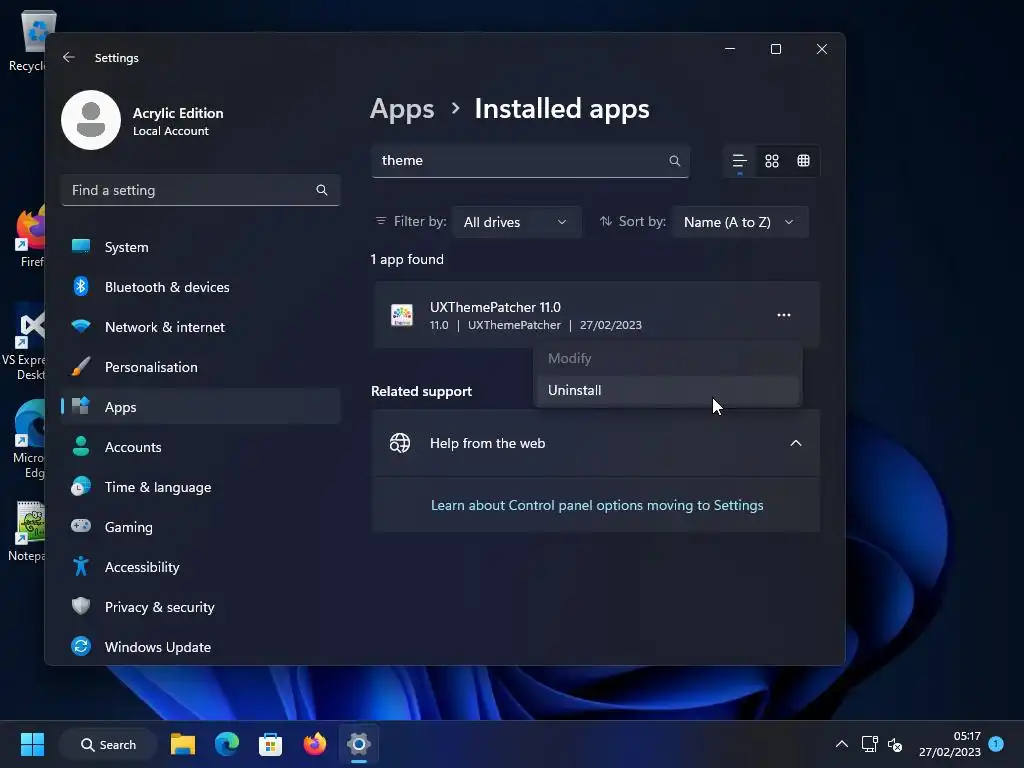Select the Notepad++ desktop shortcut
The height and width of the screenshot is (768, 1024).
click(27, 532)
